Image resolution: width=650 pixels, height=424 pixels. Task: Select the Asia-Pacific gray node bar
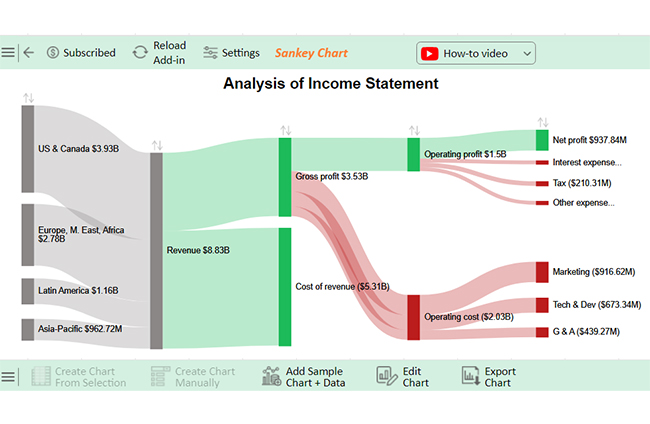pos(28,330)
